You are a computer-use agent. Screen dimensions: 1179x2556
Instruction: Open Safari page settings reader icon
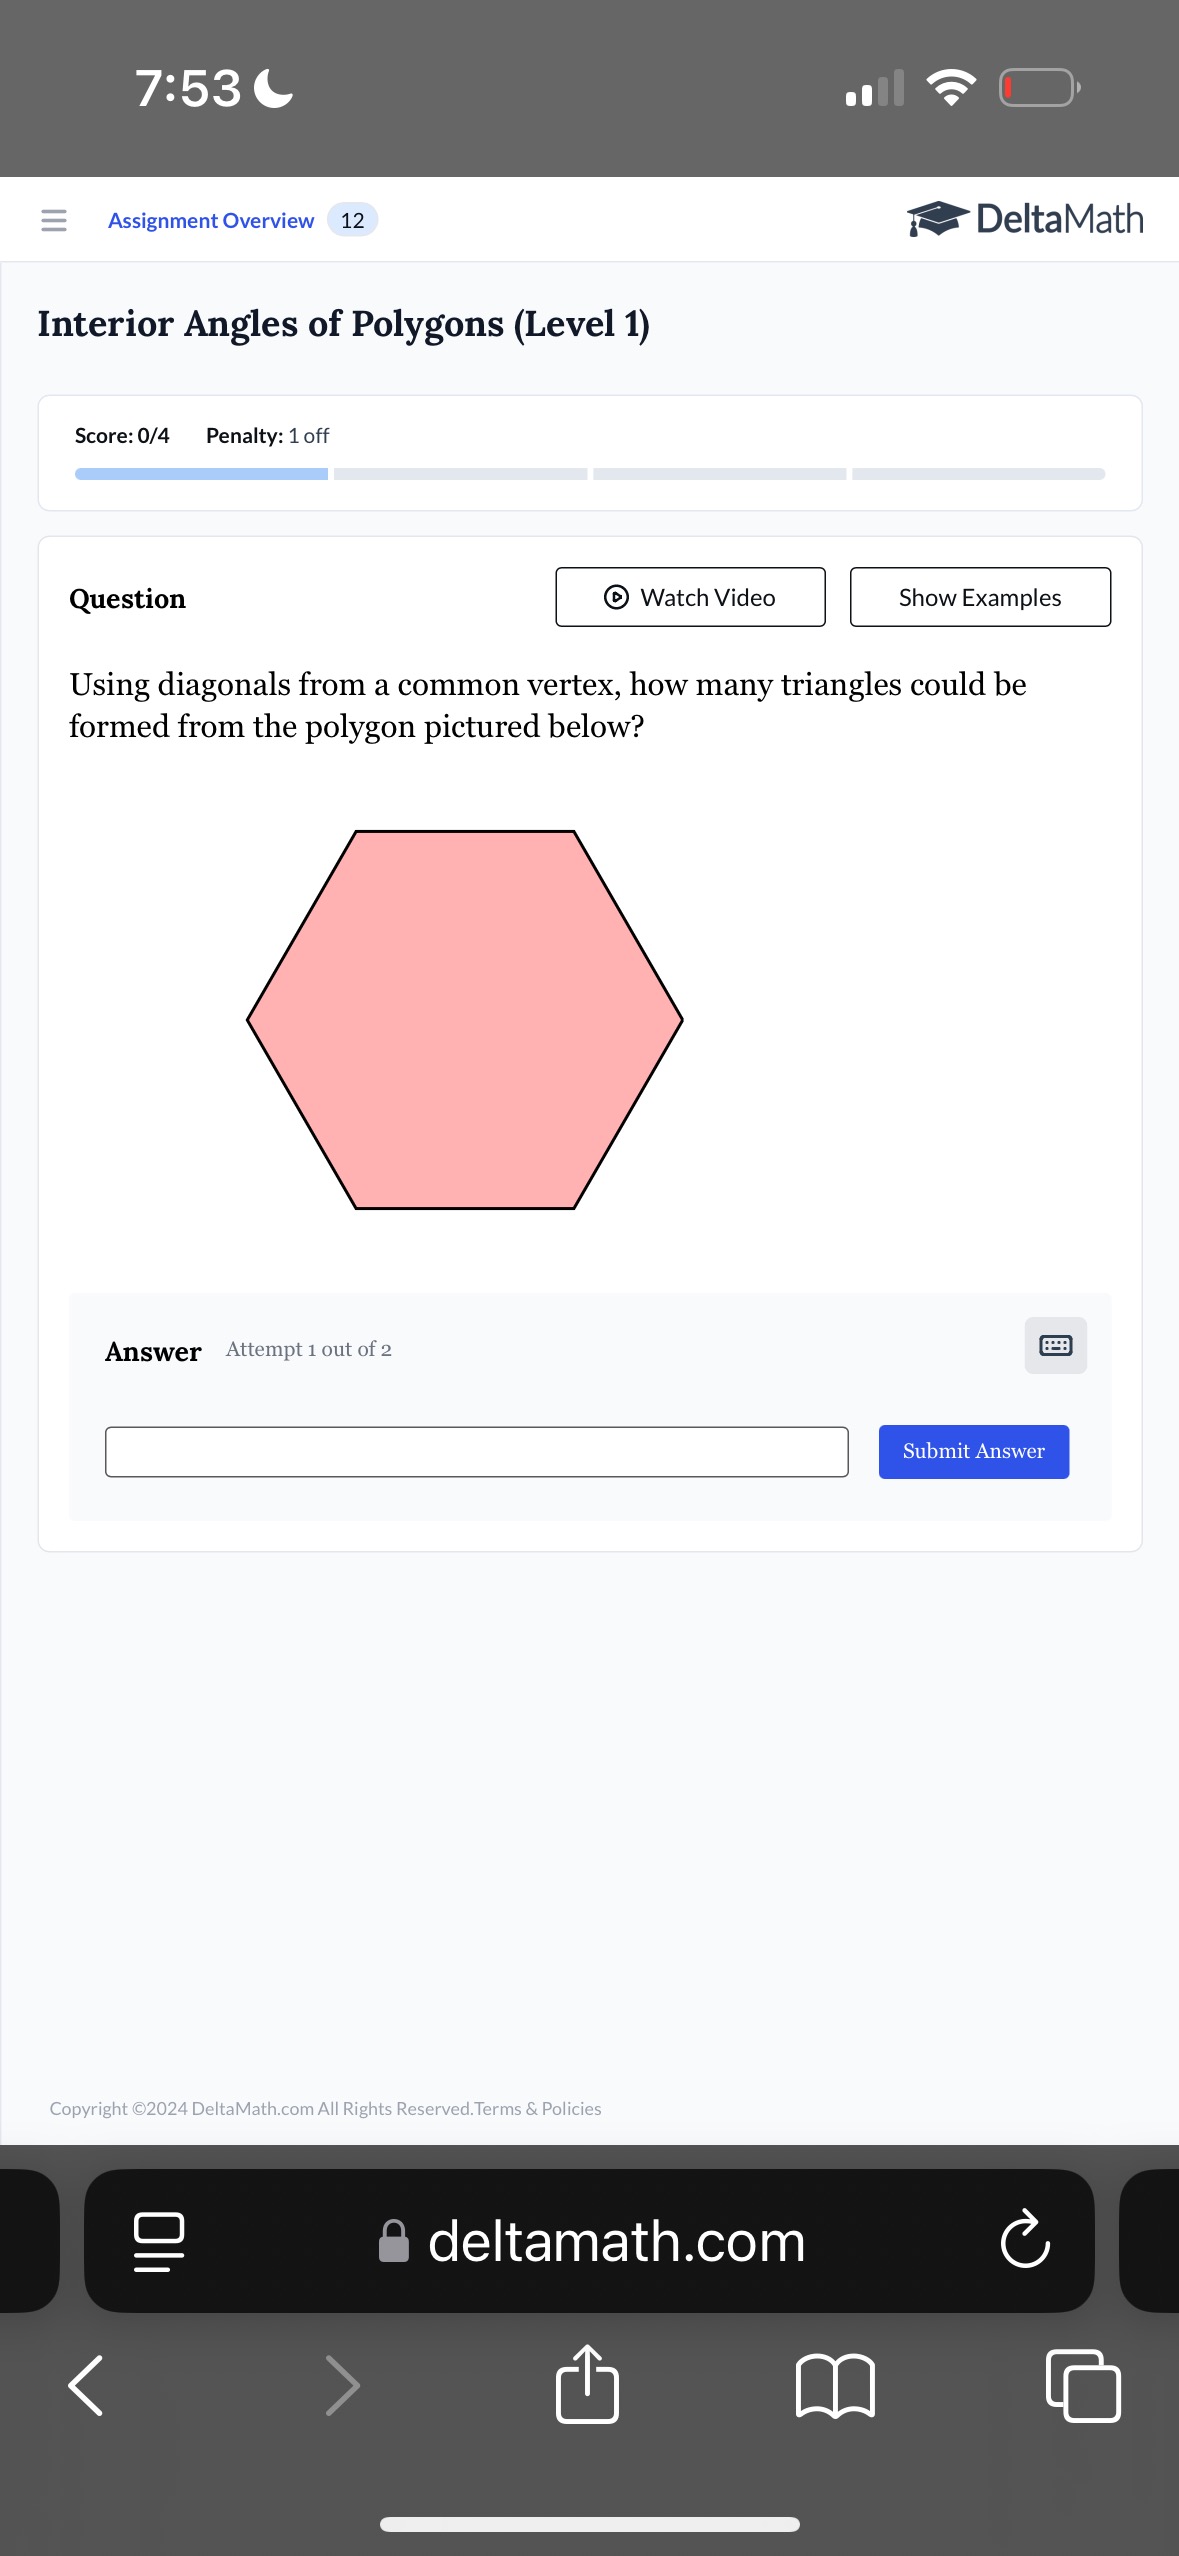coord(159,2241)
